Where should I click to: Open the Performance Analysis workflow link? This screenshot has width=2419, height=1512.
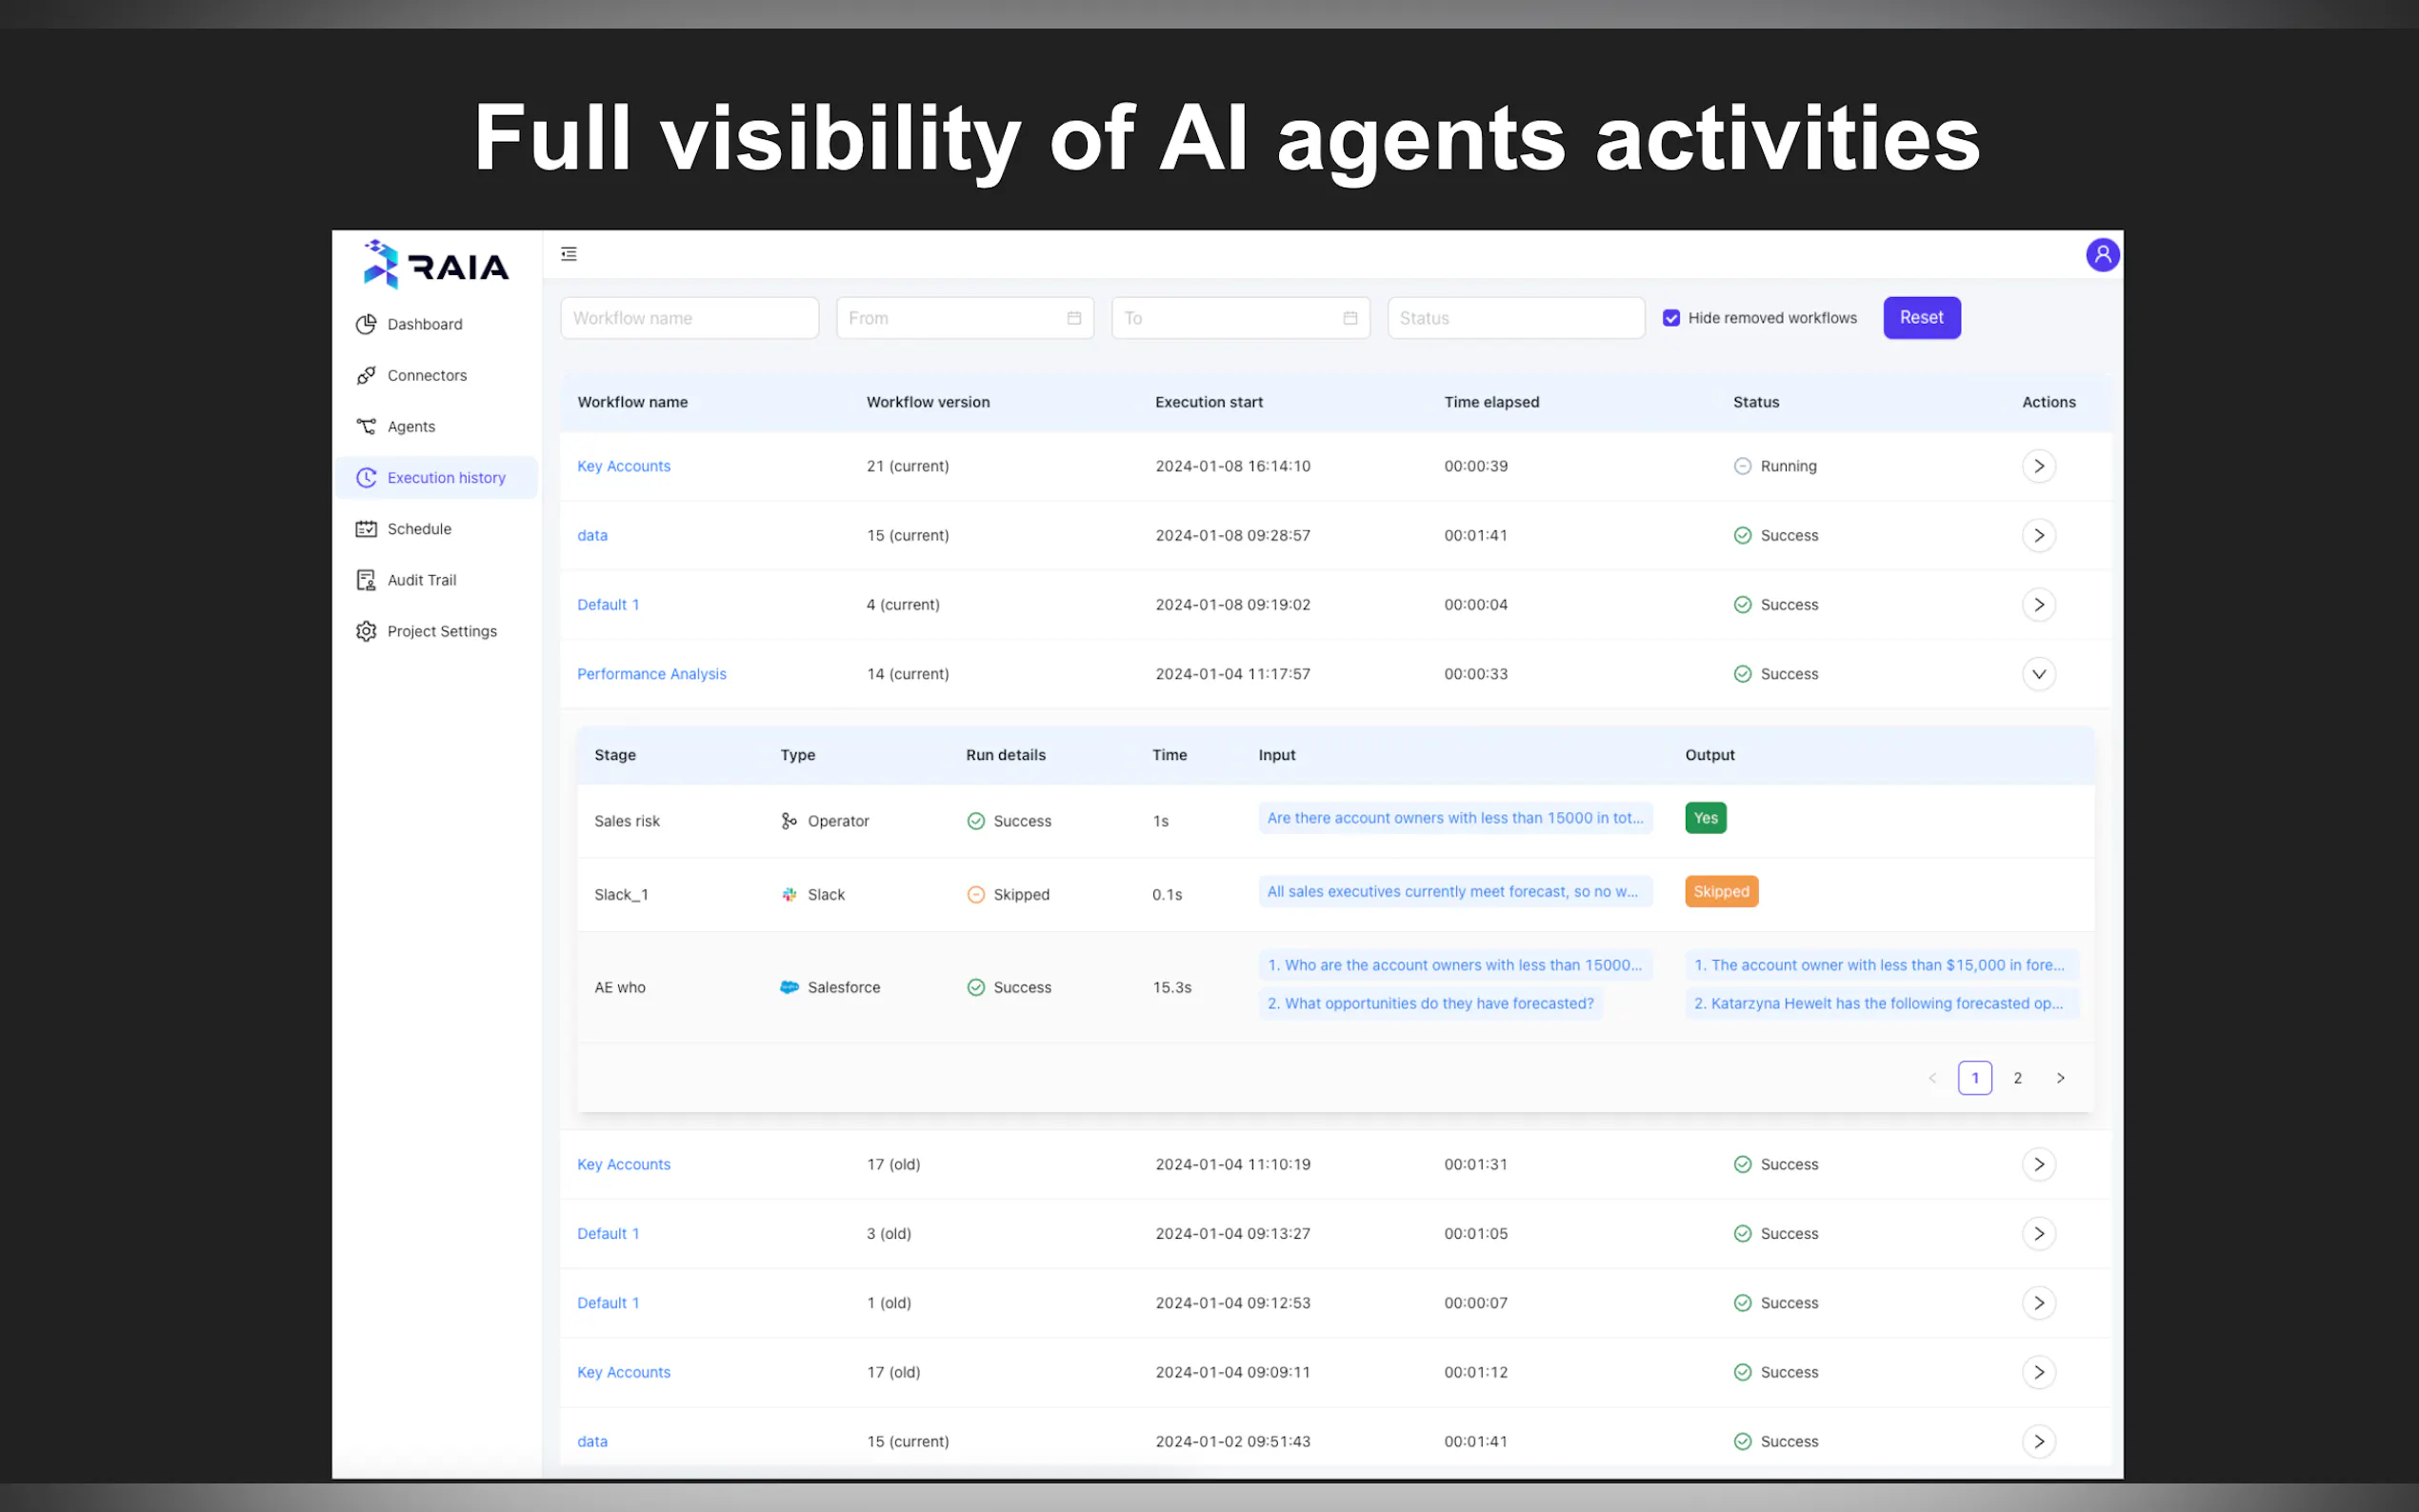(x=651, y=674)
